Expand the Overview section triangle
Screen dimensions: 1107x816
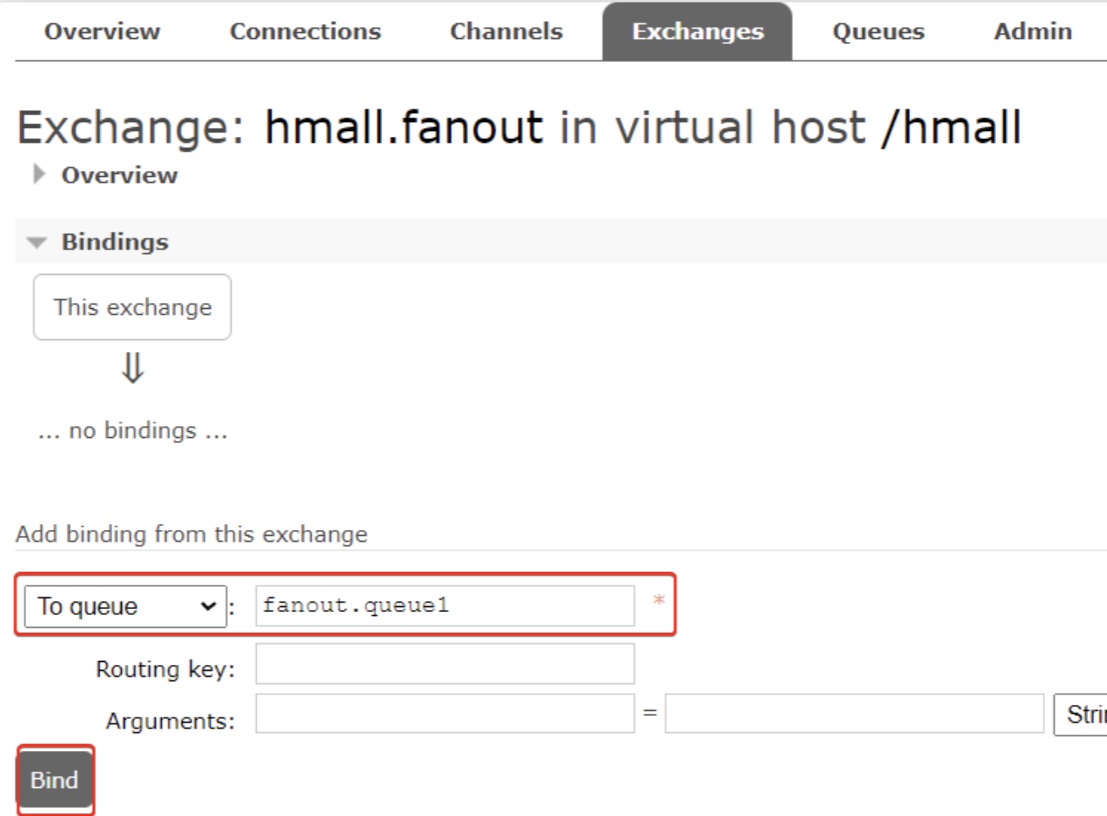click(x=41, y=176)
